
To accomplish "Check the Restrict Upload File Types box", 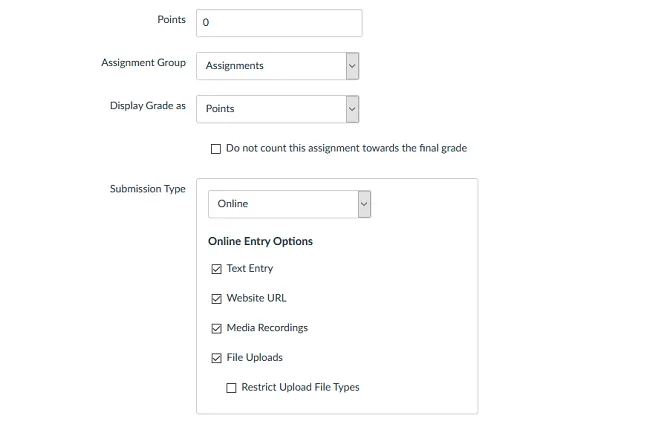I will (x=232, y=388).
